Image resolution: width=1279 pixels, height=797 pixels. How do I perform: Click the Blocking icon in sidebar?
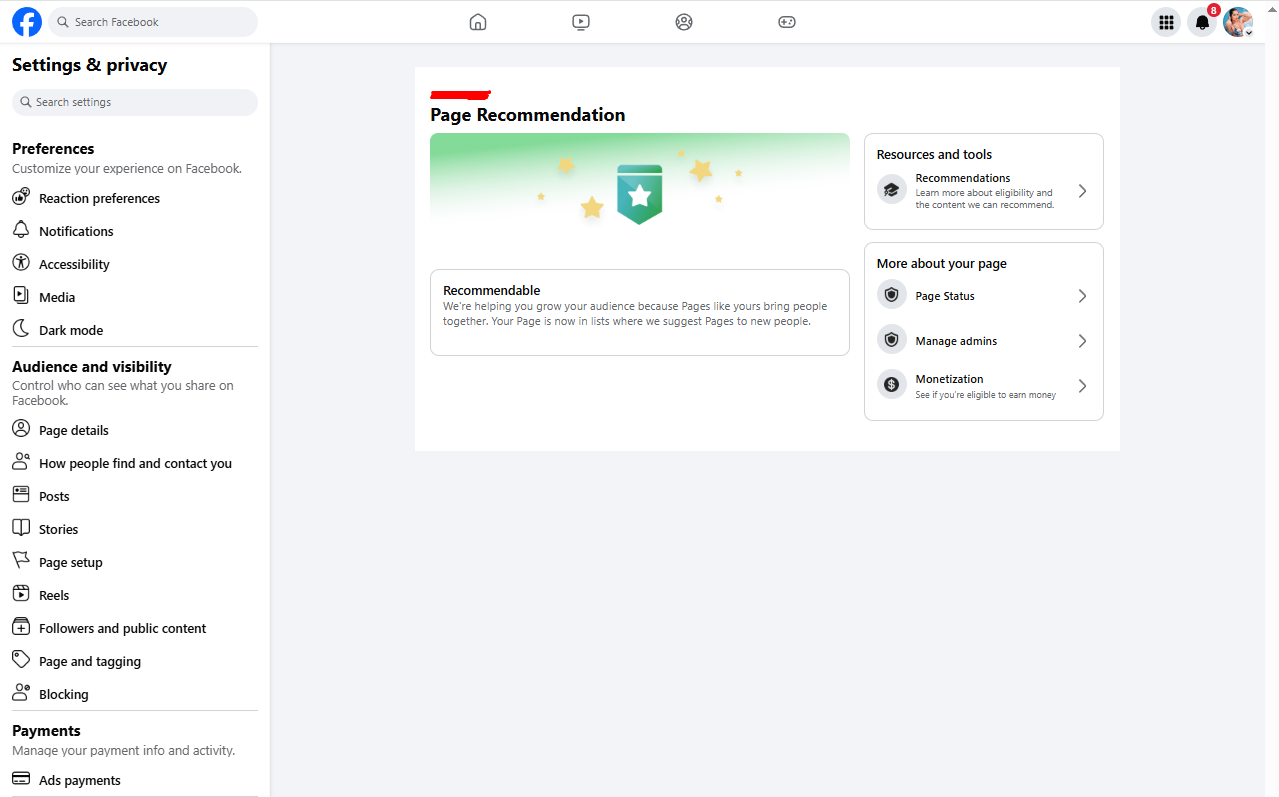click(21, 693)
